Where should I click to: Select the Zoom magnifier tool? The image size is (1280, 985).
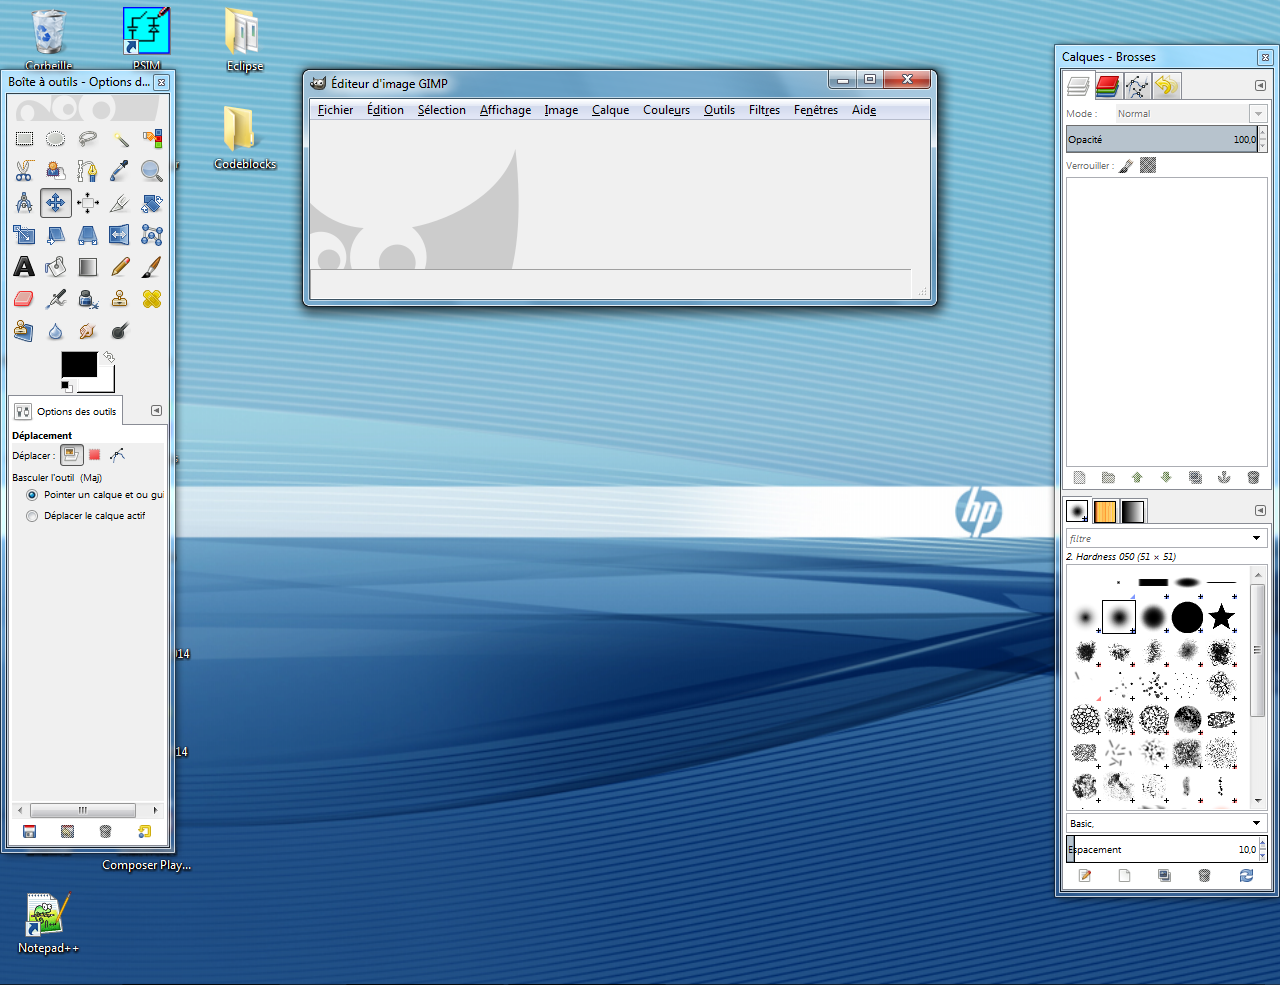click(152, 171)
